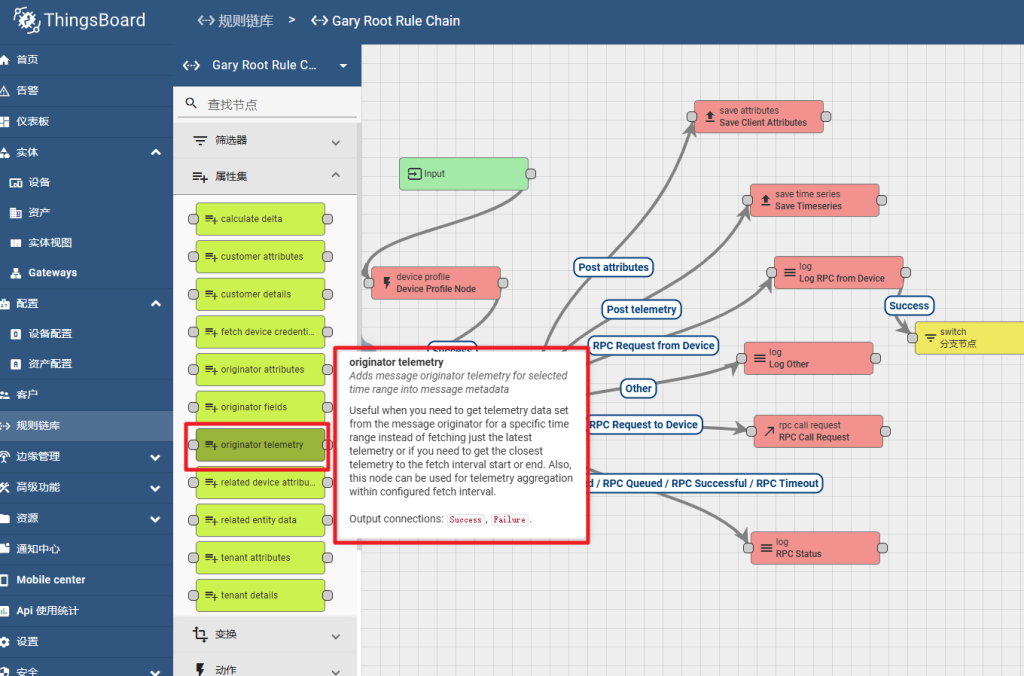Click the Save Timeseries node
The image size is (1024, 676).
814,200
